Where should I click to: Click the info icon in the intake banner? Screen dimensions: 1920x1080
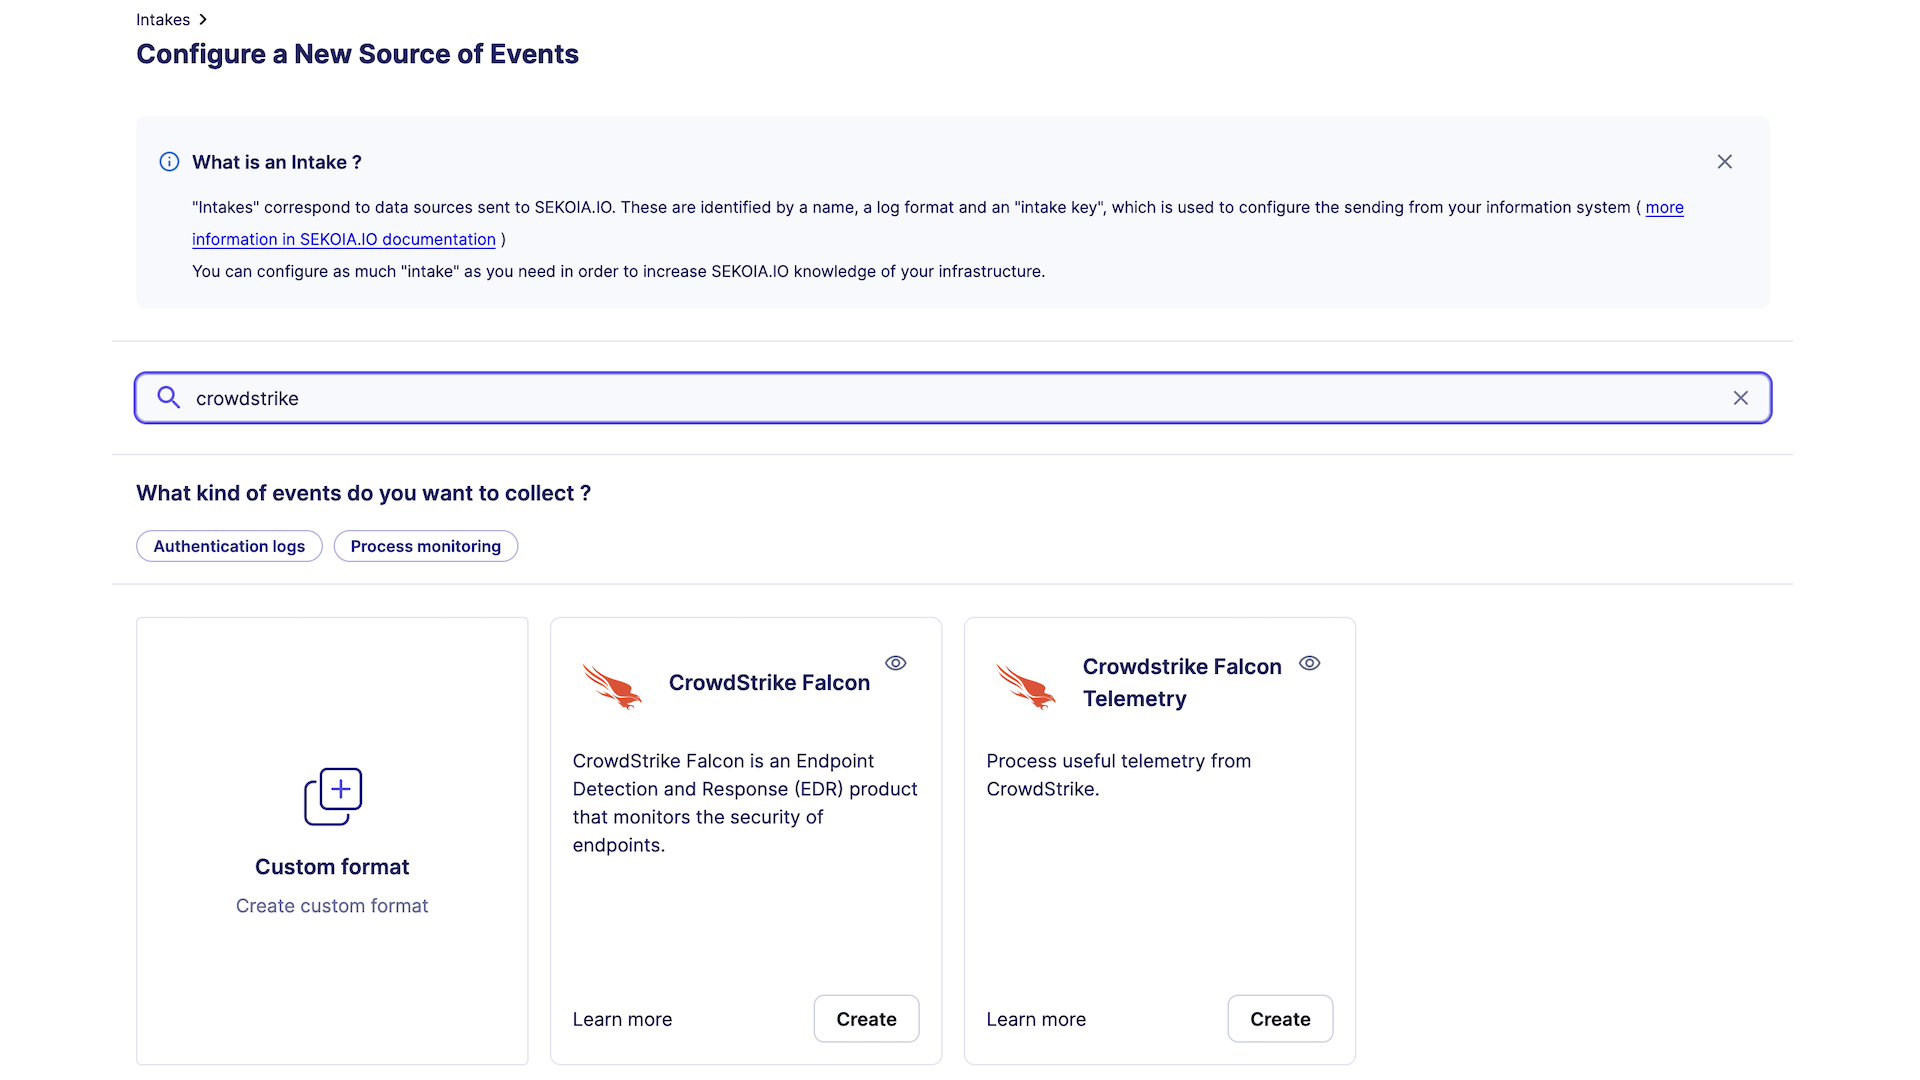tap(168, 161)
